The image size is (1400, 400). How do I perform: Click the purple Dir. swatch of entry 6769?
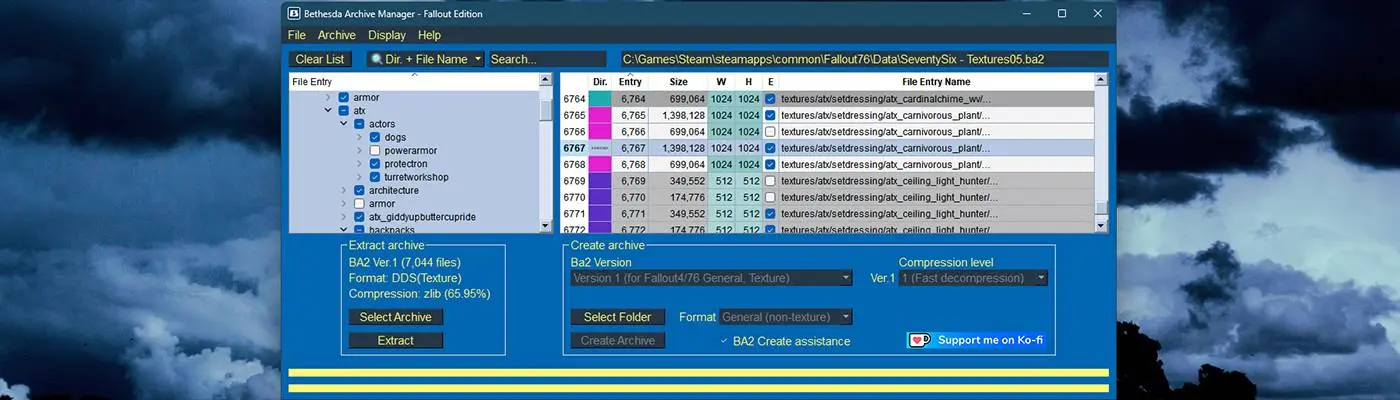600,181
